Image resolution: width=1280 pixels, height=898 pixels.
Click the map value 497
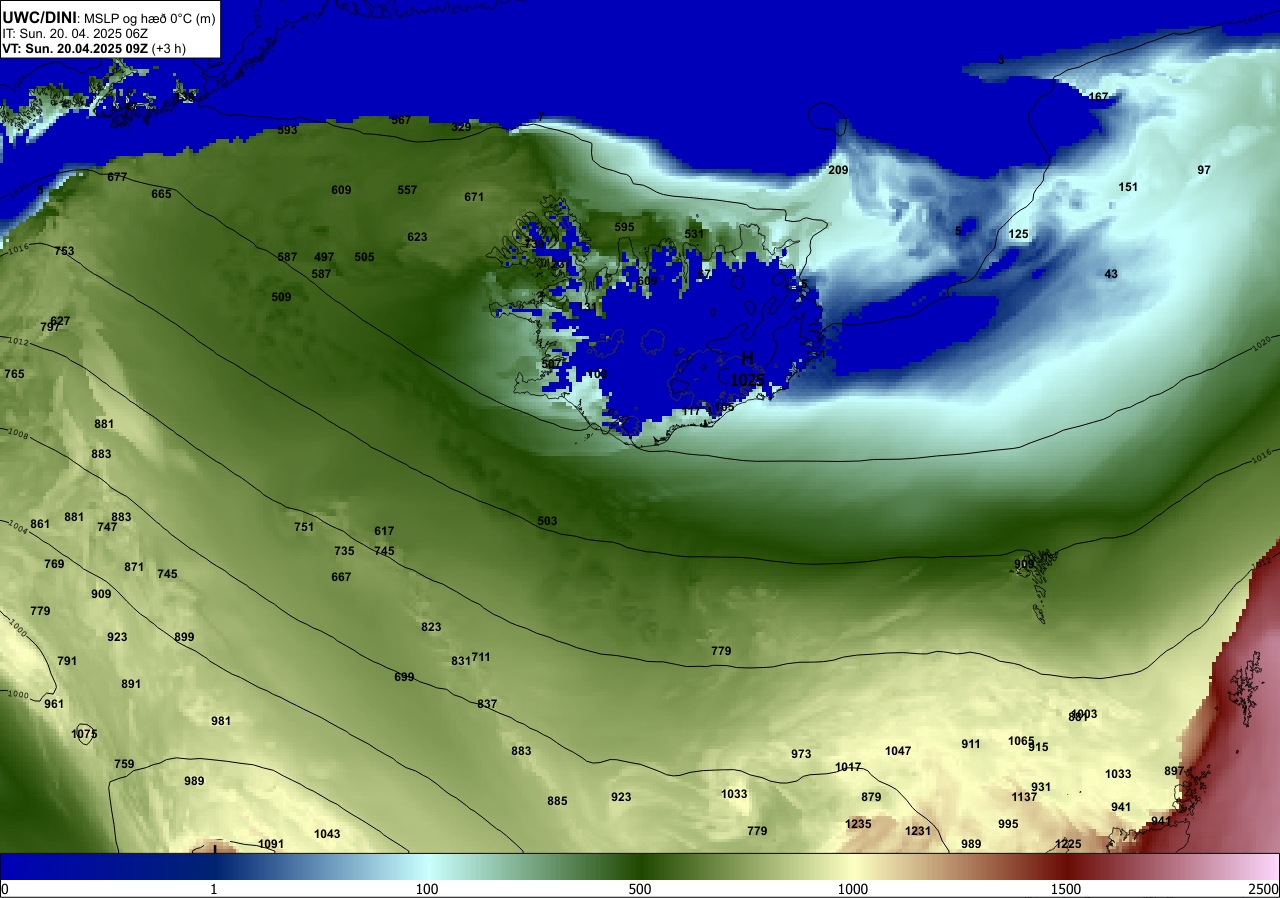(x=324, y=257)
